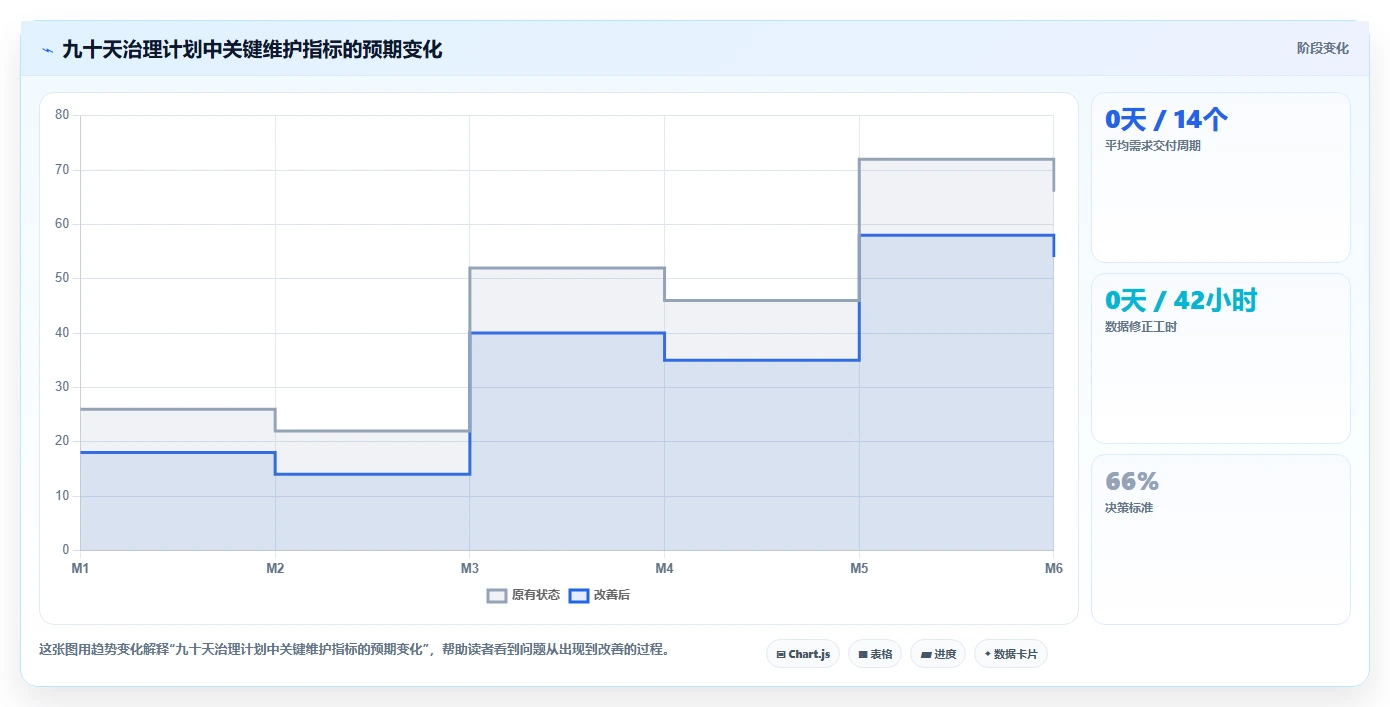The image size is (1390, 707).
Task: Click the 改善后 legend label
Action: 612,595
